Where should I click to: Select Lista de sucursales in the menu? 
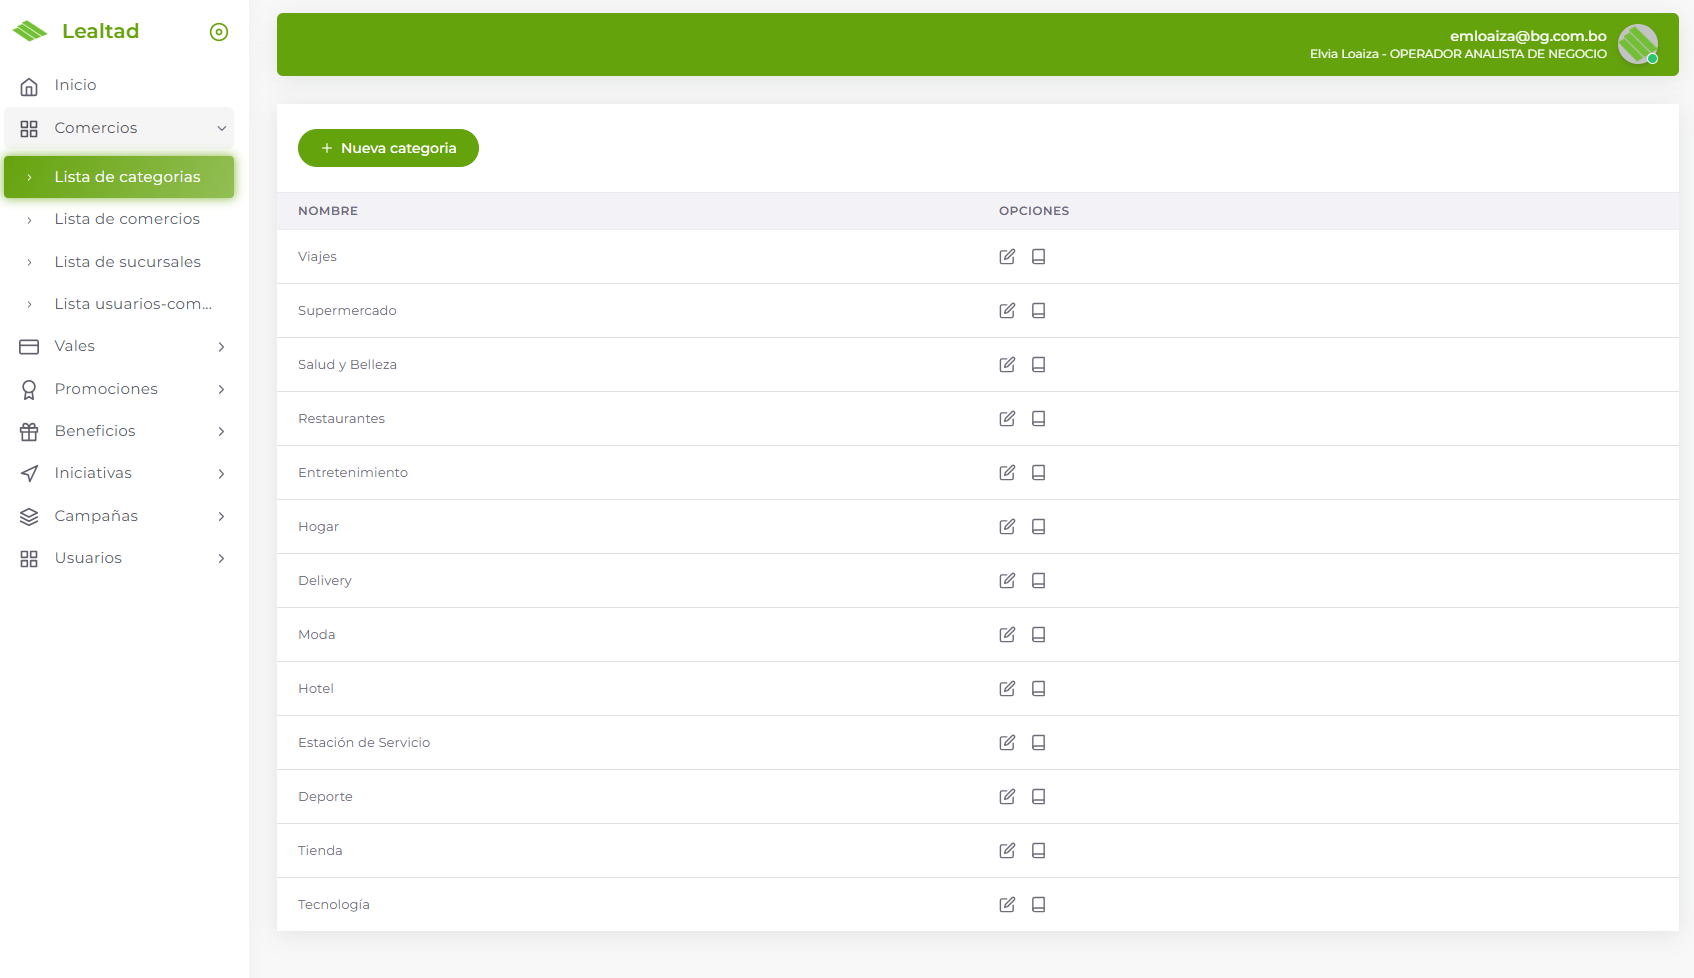(128, 261)
